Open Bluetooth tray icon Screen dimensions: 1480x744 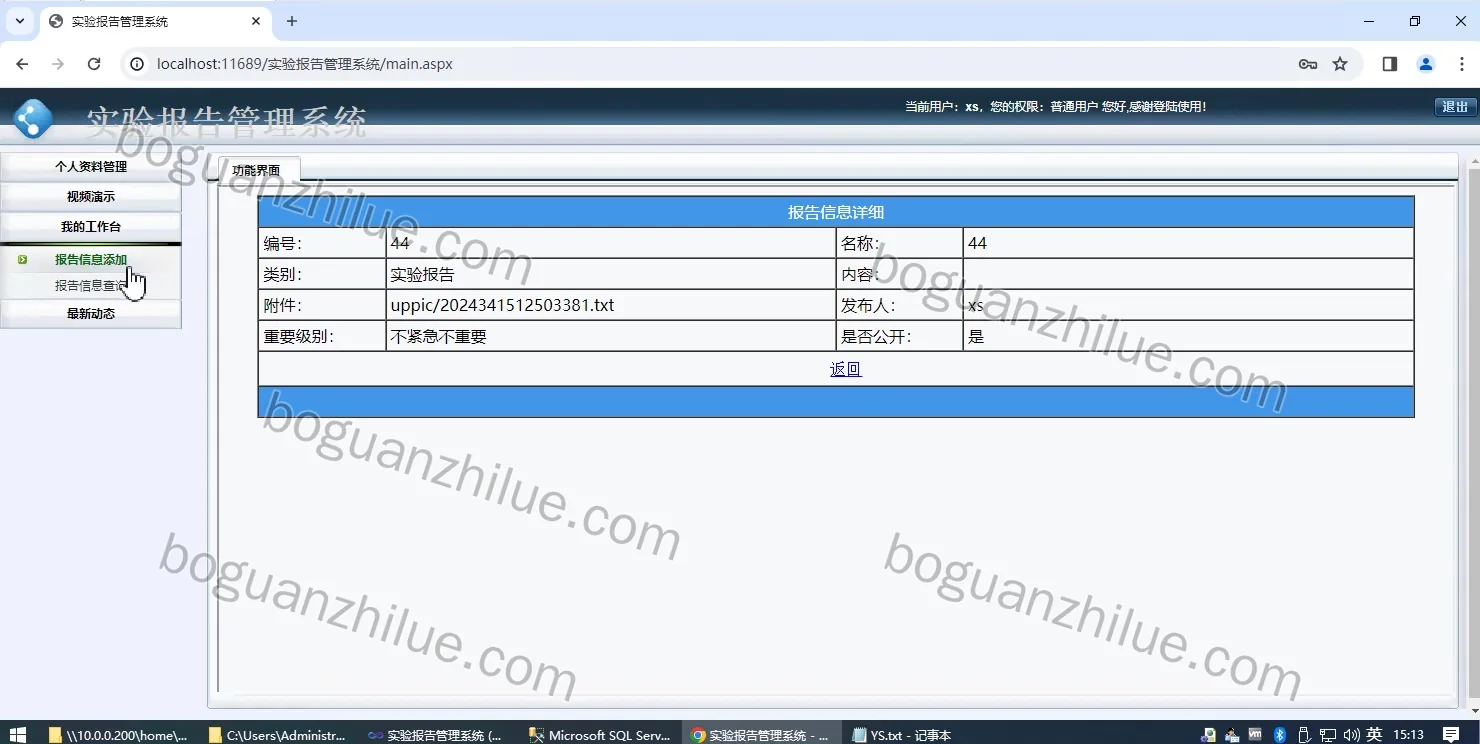tap(1279, 735)
